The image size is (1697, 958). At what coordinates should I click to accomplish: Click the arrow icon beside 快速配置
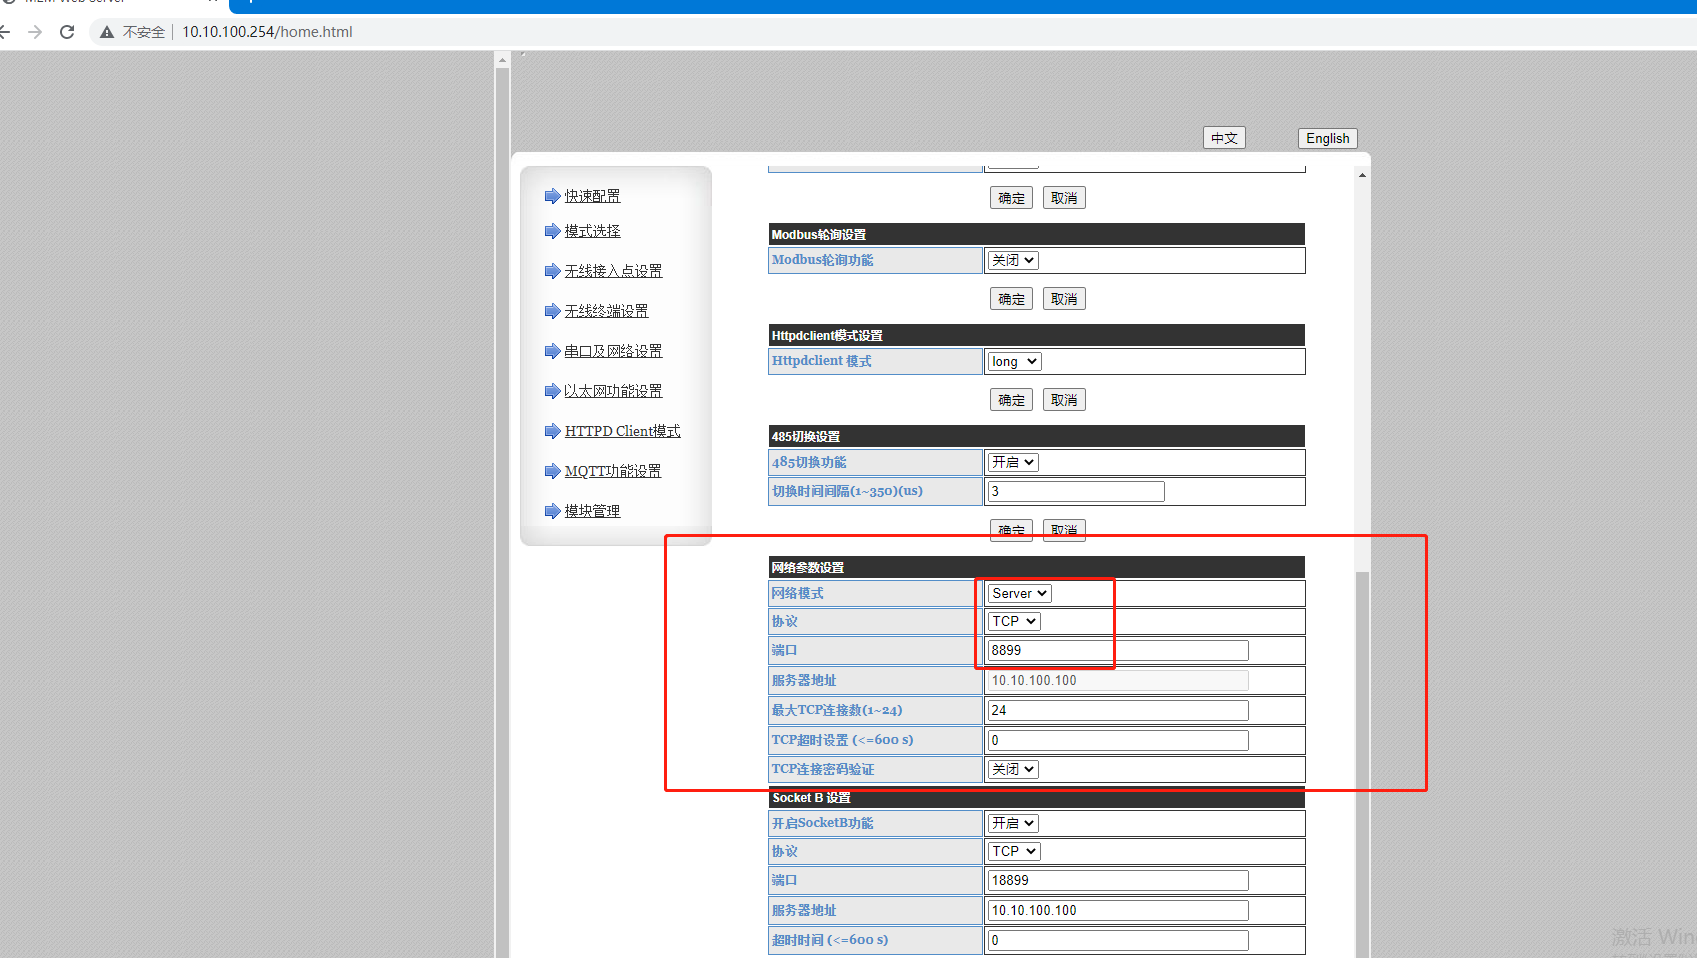click(x=552, y=196)
